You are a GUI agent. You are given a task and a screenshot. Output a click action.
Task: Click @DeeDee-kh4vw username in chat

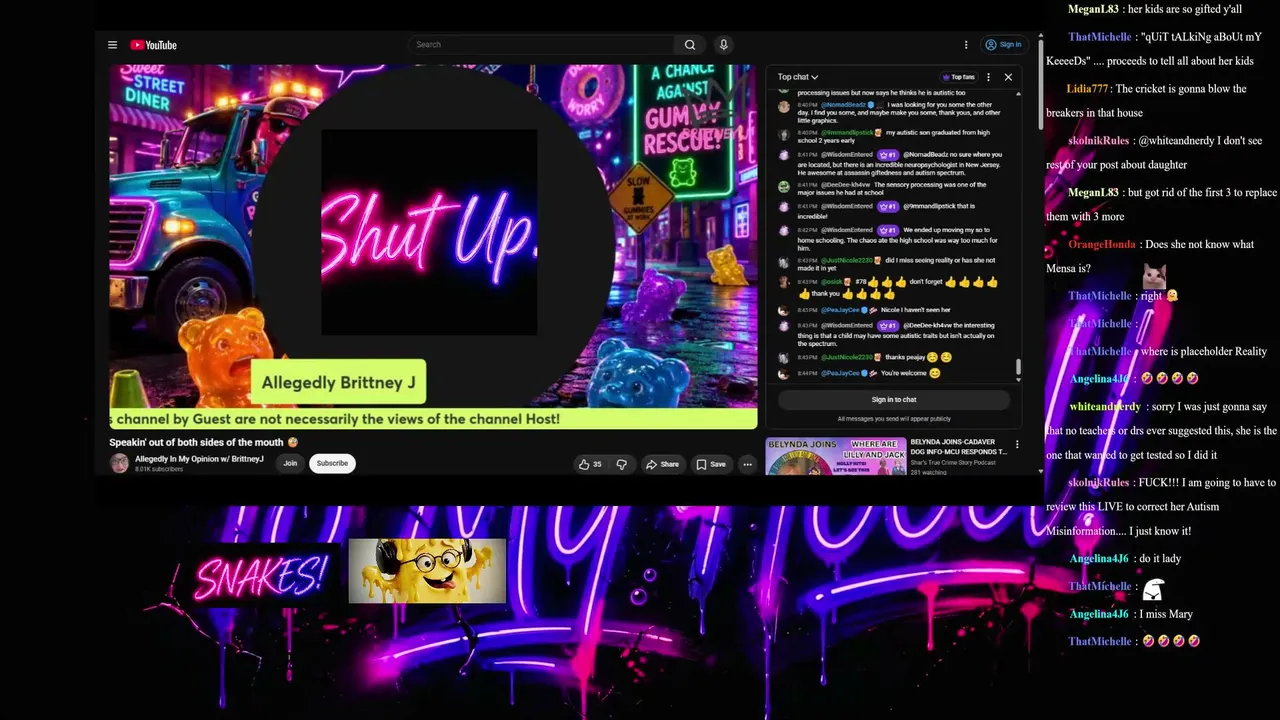tap(846, 185)
